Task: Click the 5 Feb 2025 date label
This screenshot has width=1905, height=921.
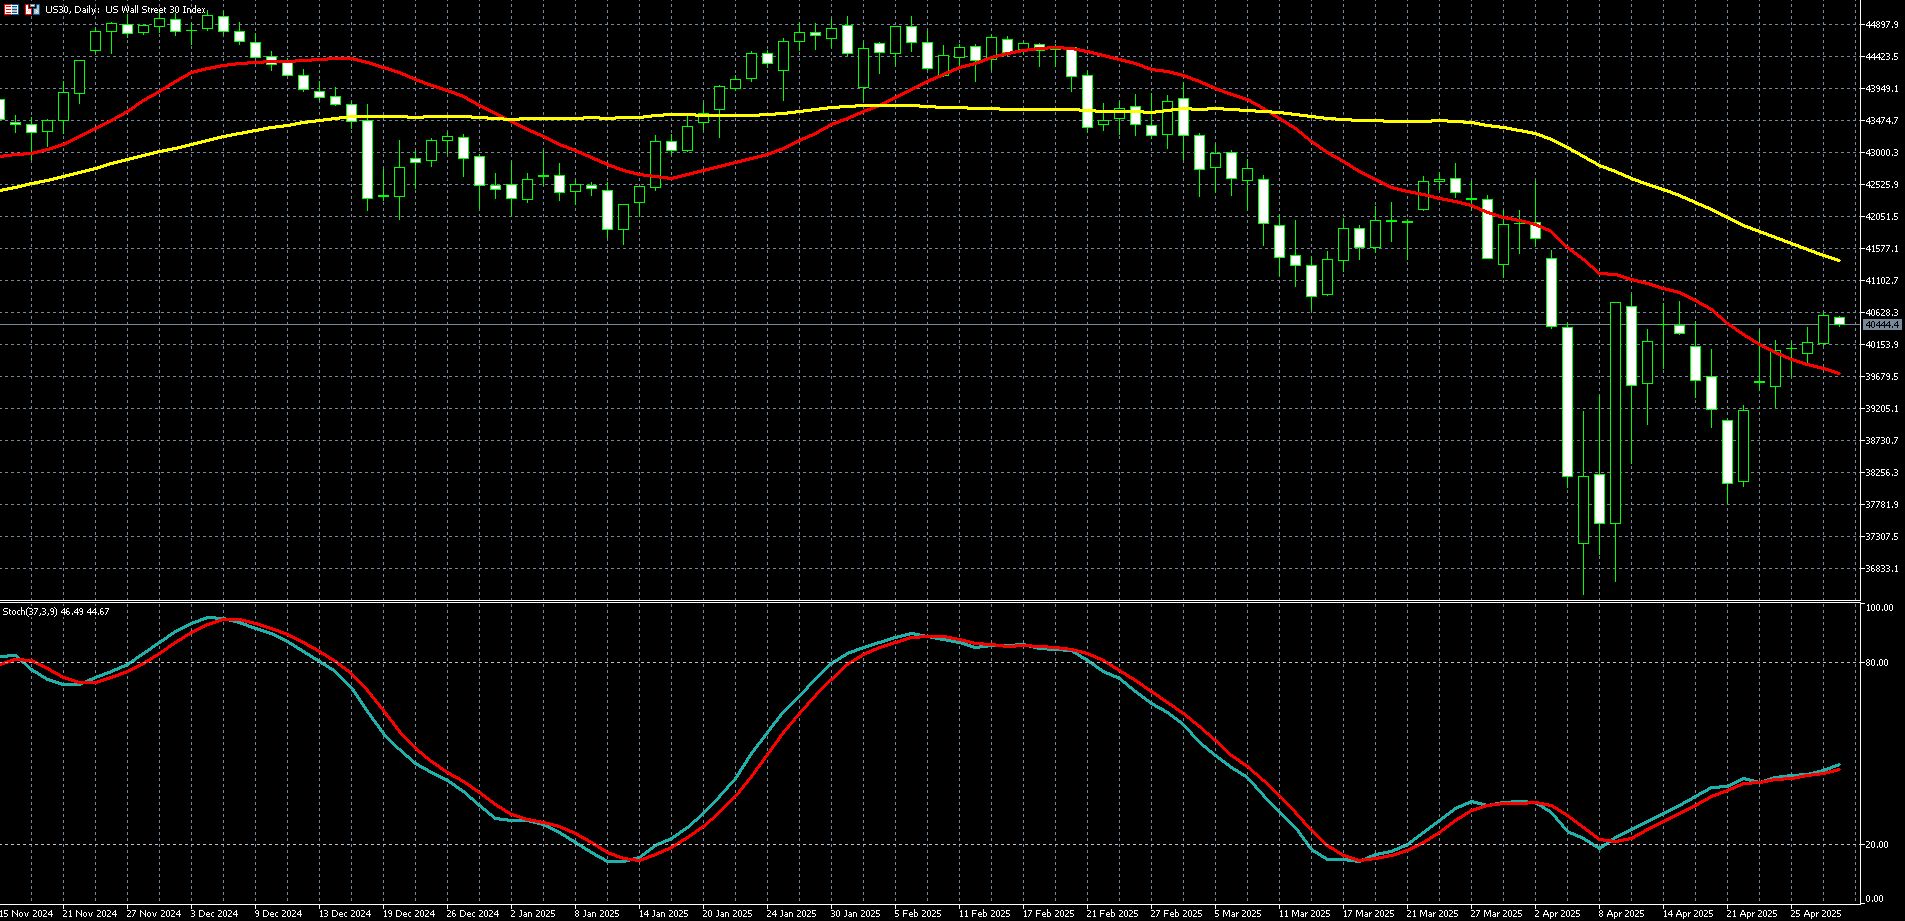Action: (918, 914)
